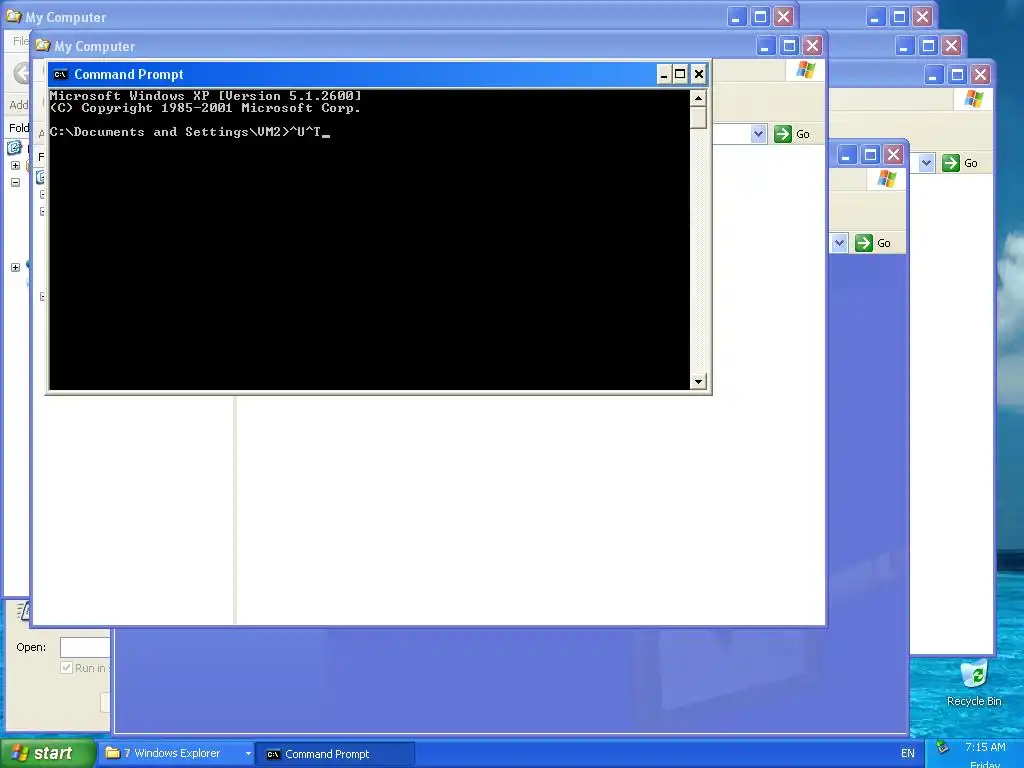Click the Back arrow in rearmost My Computer

click(22, 72)
